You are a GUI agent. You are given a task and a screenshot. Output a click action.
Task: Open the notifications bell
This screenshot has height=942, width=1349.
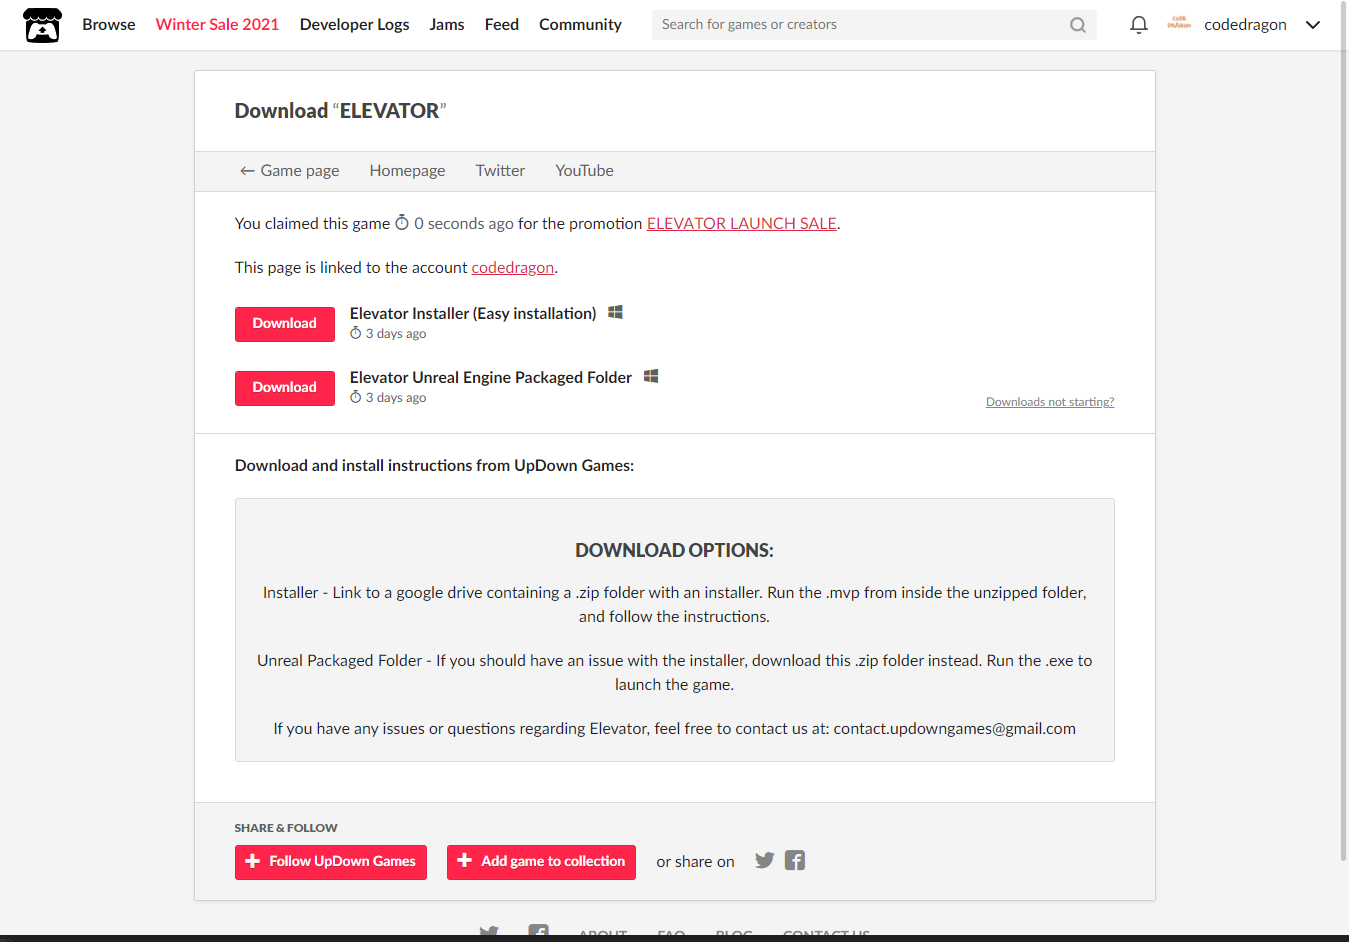[x=1138, y=25]
